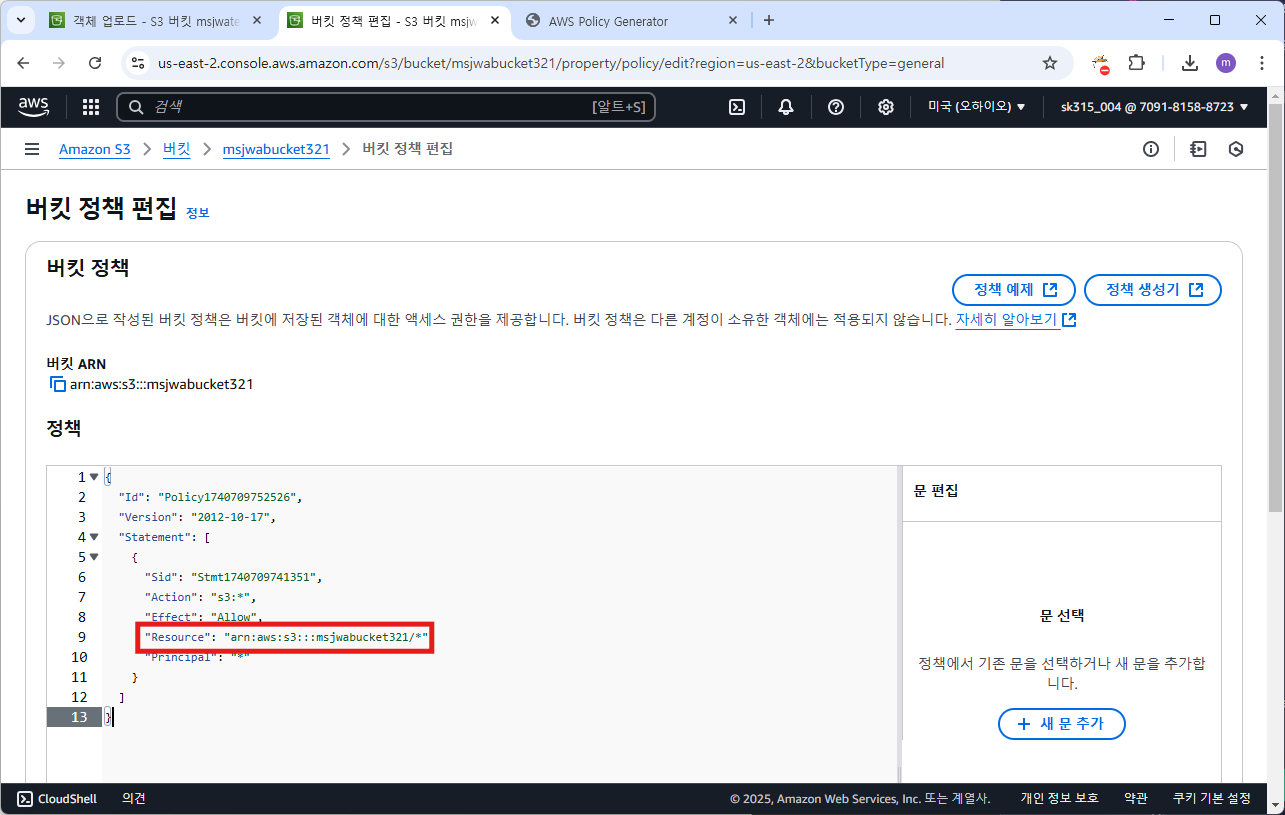
Task: Expand the account menu sk315_004
Action: [1155, 107]
